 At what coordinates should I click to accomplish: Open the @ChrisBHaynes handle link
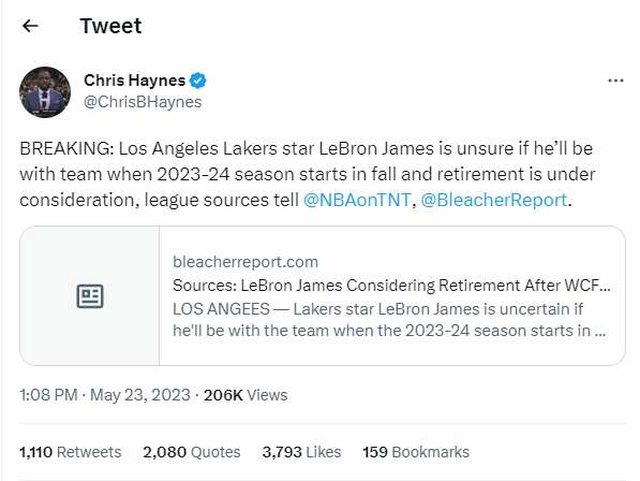coord(142,101)
